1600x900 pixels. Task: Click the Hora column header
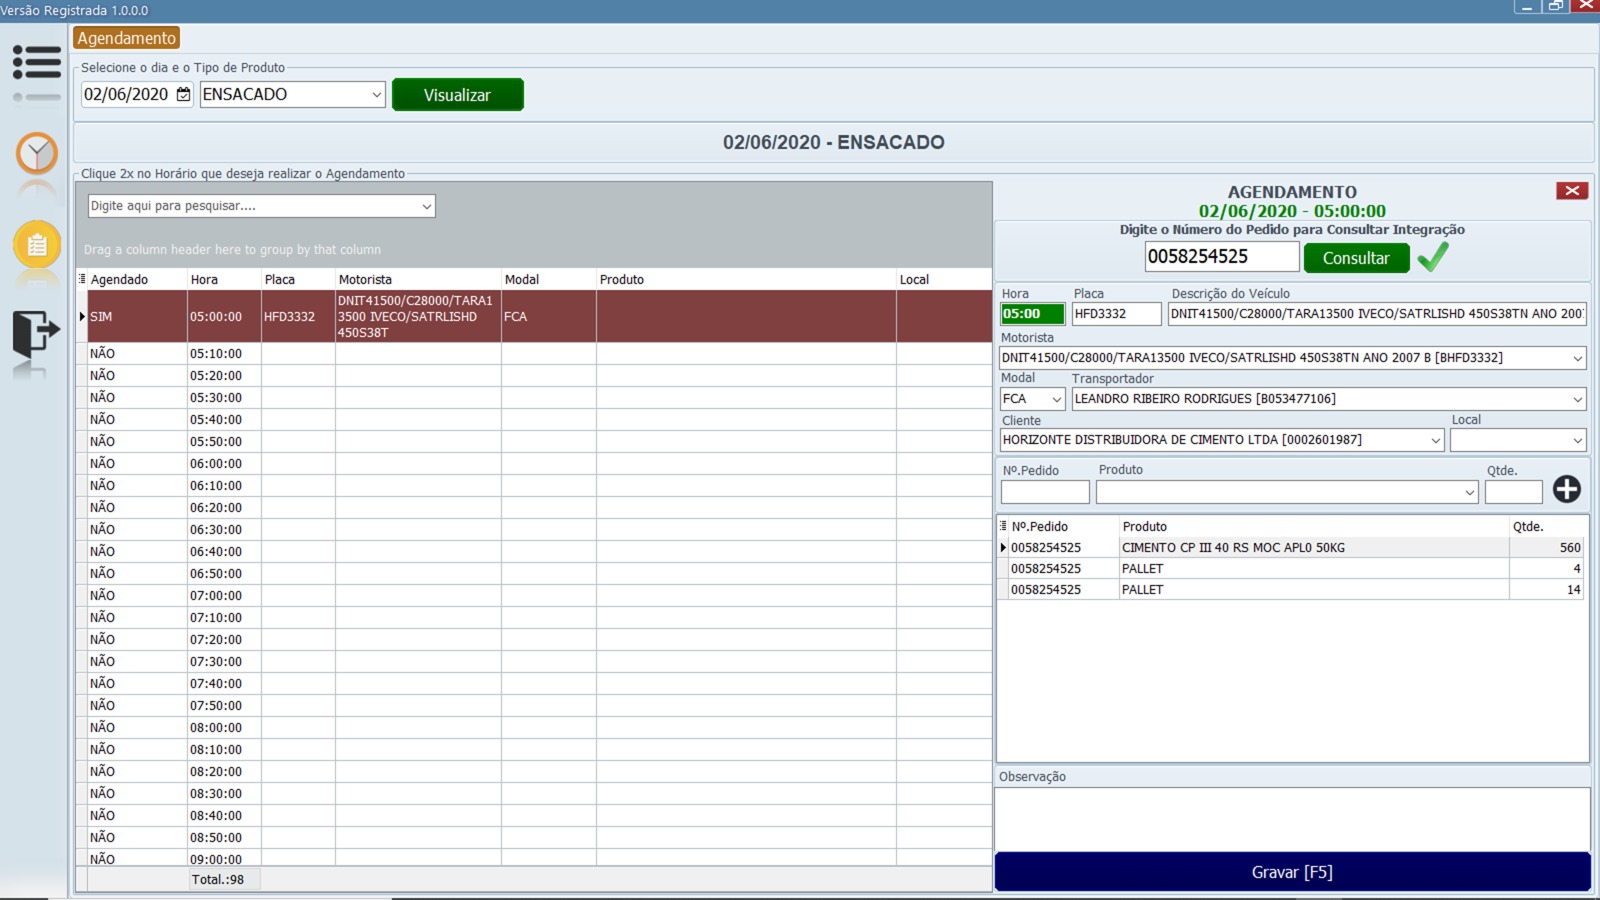pos(204,280)
